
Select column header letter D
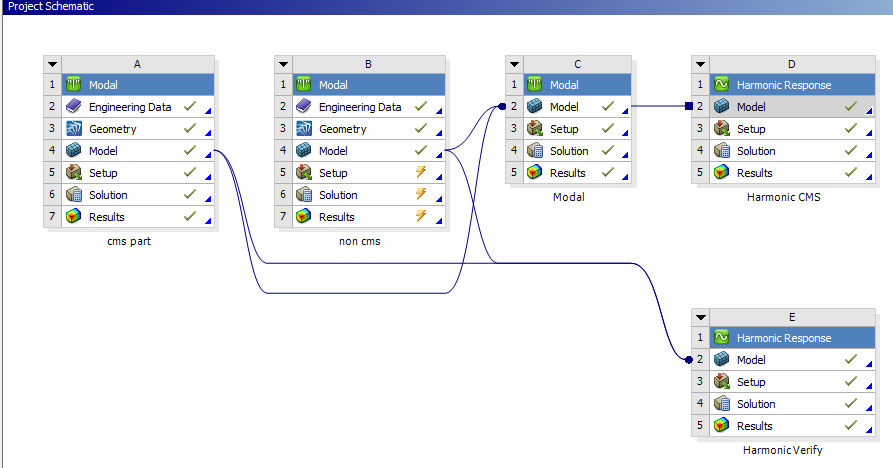pyautogui.click(x=792, y=64)
